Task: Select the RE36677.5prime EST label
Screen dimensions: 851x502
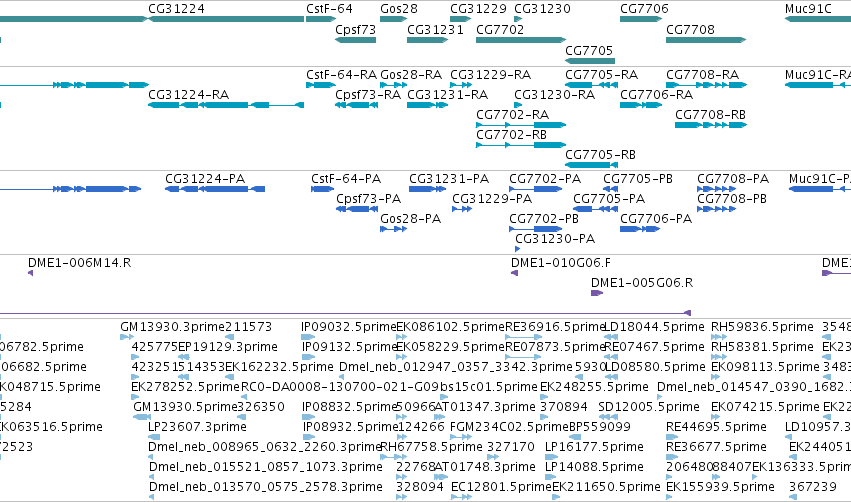Action: point(716,447)
